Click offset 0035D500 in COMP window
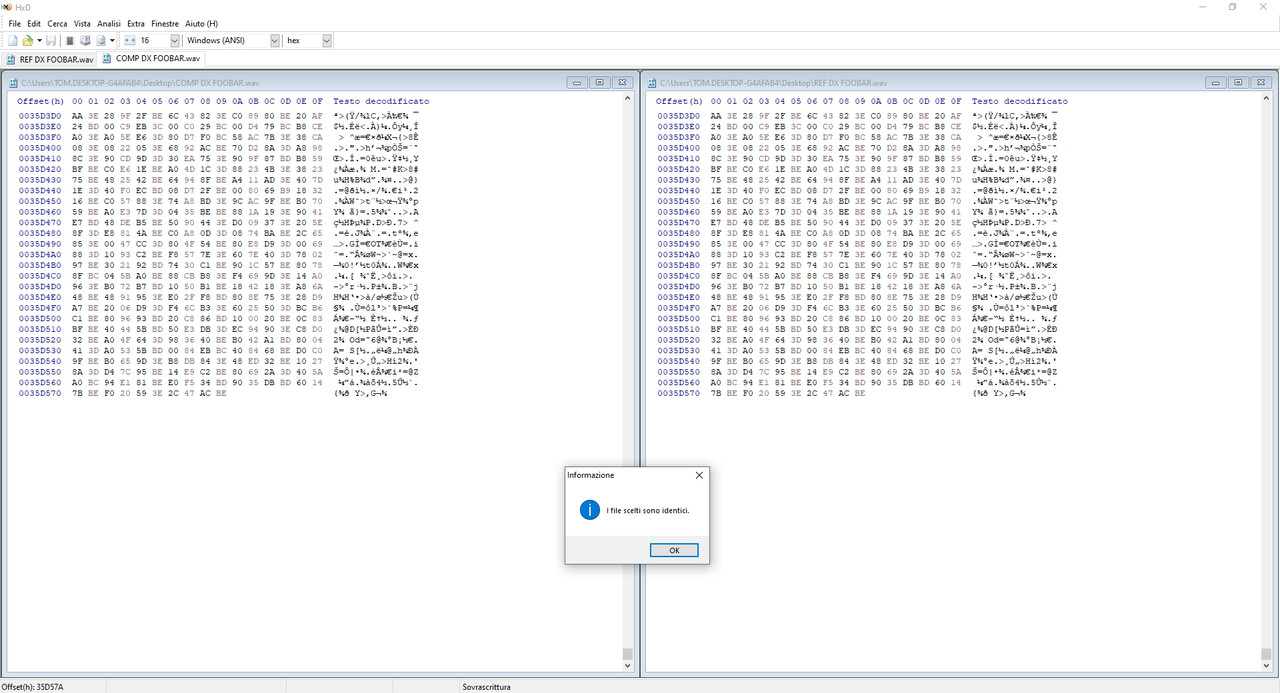1280x693 pixels. tap(40, 318)
